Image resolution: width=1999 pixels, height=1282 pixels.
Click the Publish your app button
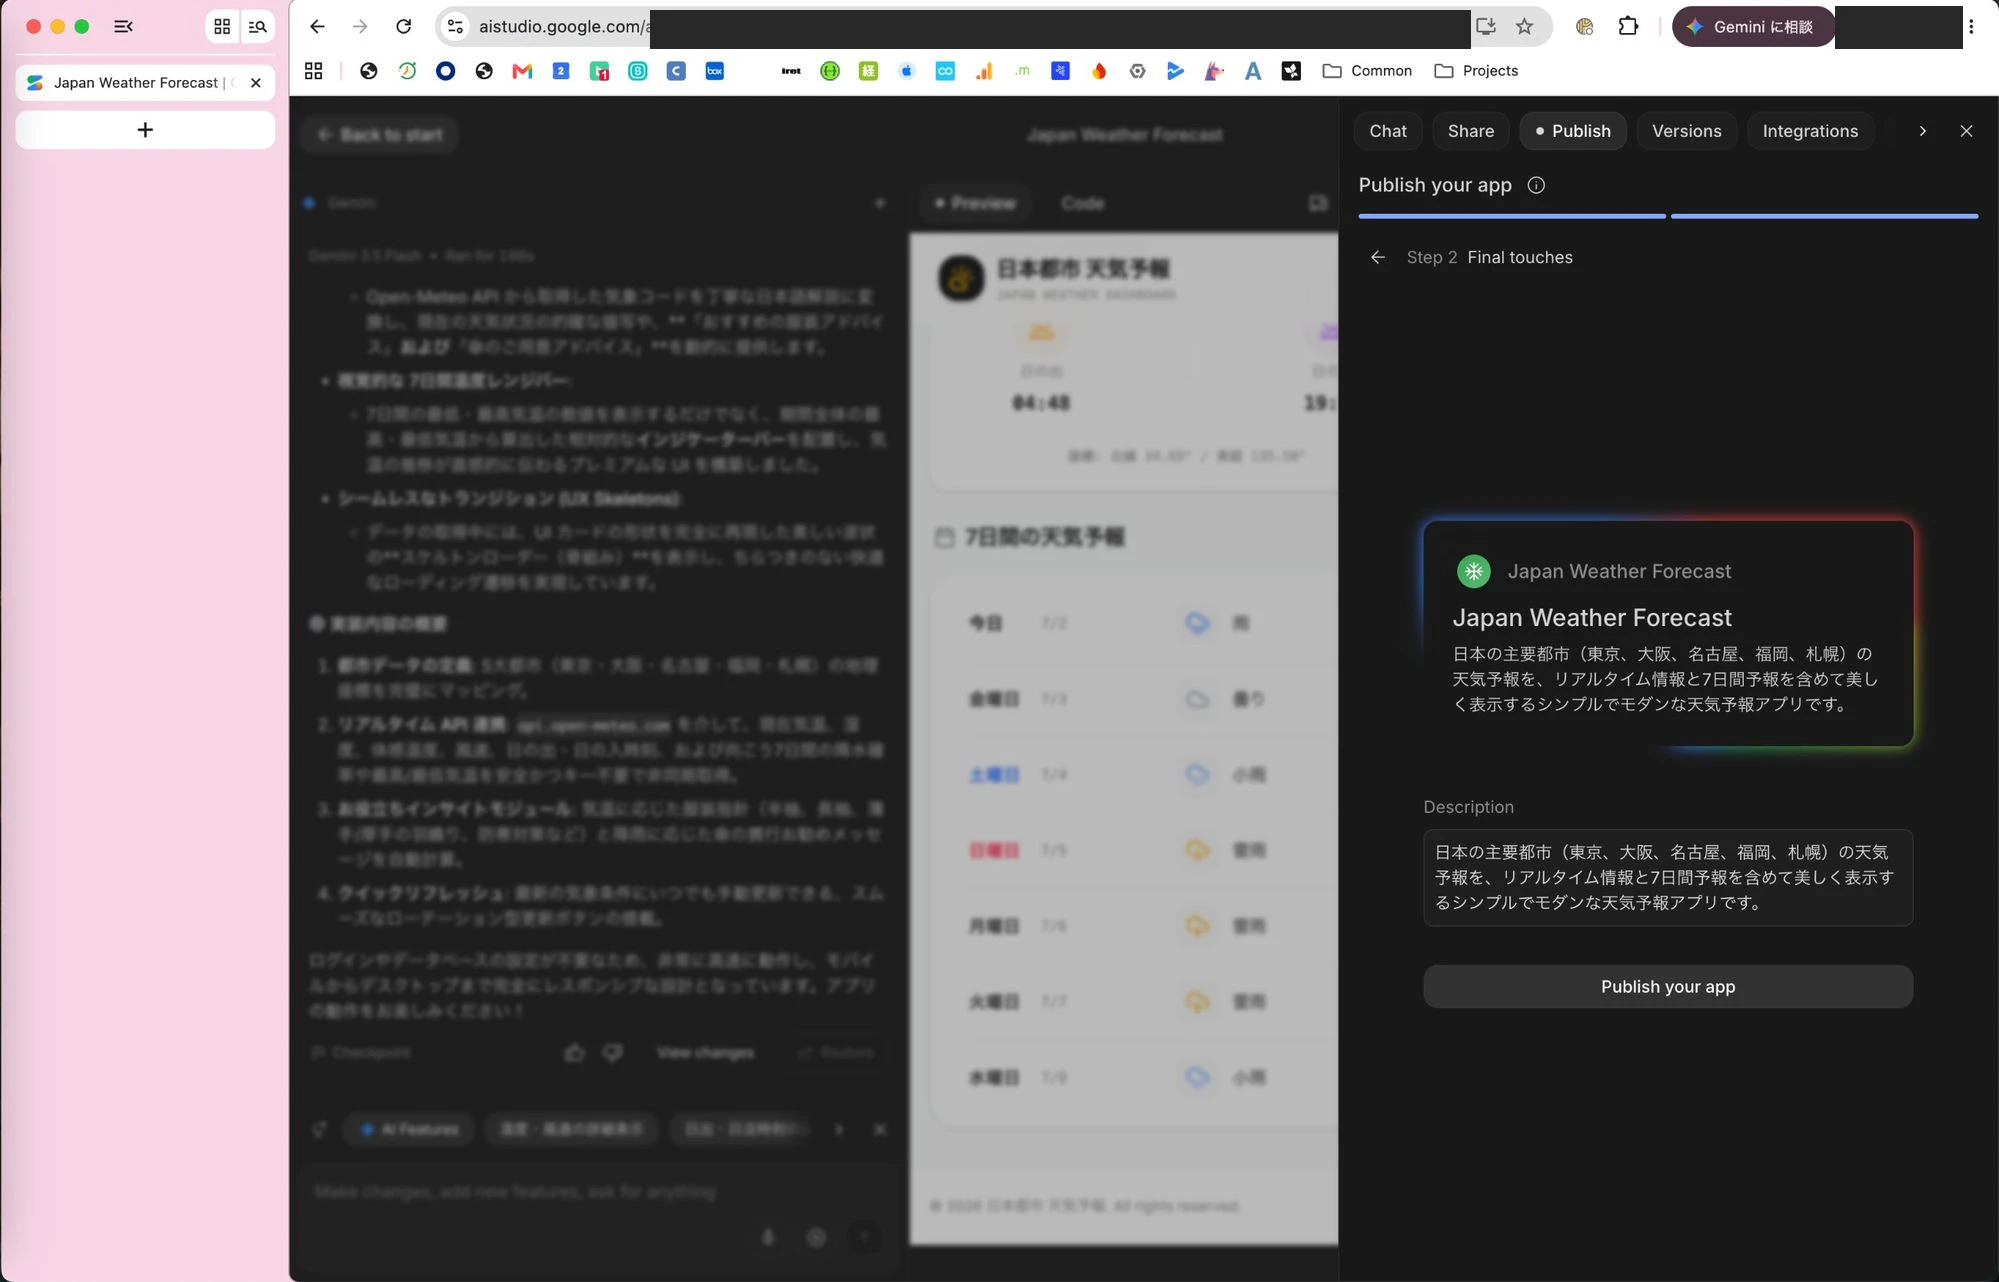pyautogui.click(x=1667, y=986)
